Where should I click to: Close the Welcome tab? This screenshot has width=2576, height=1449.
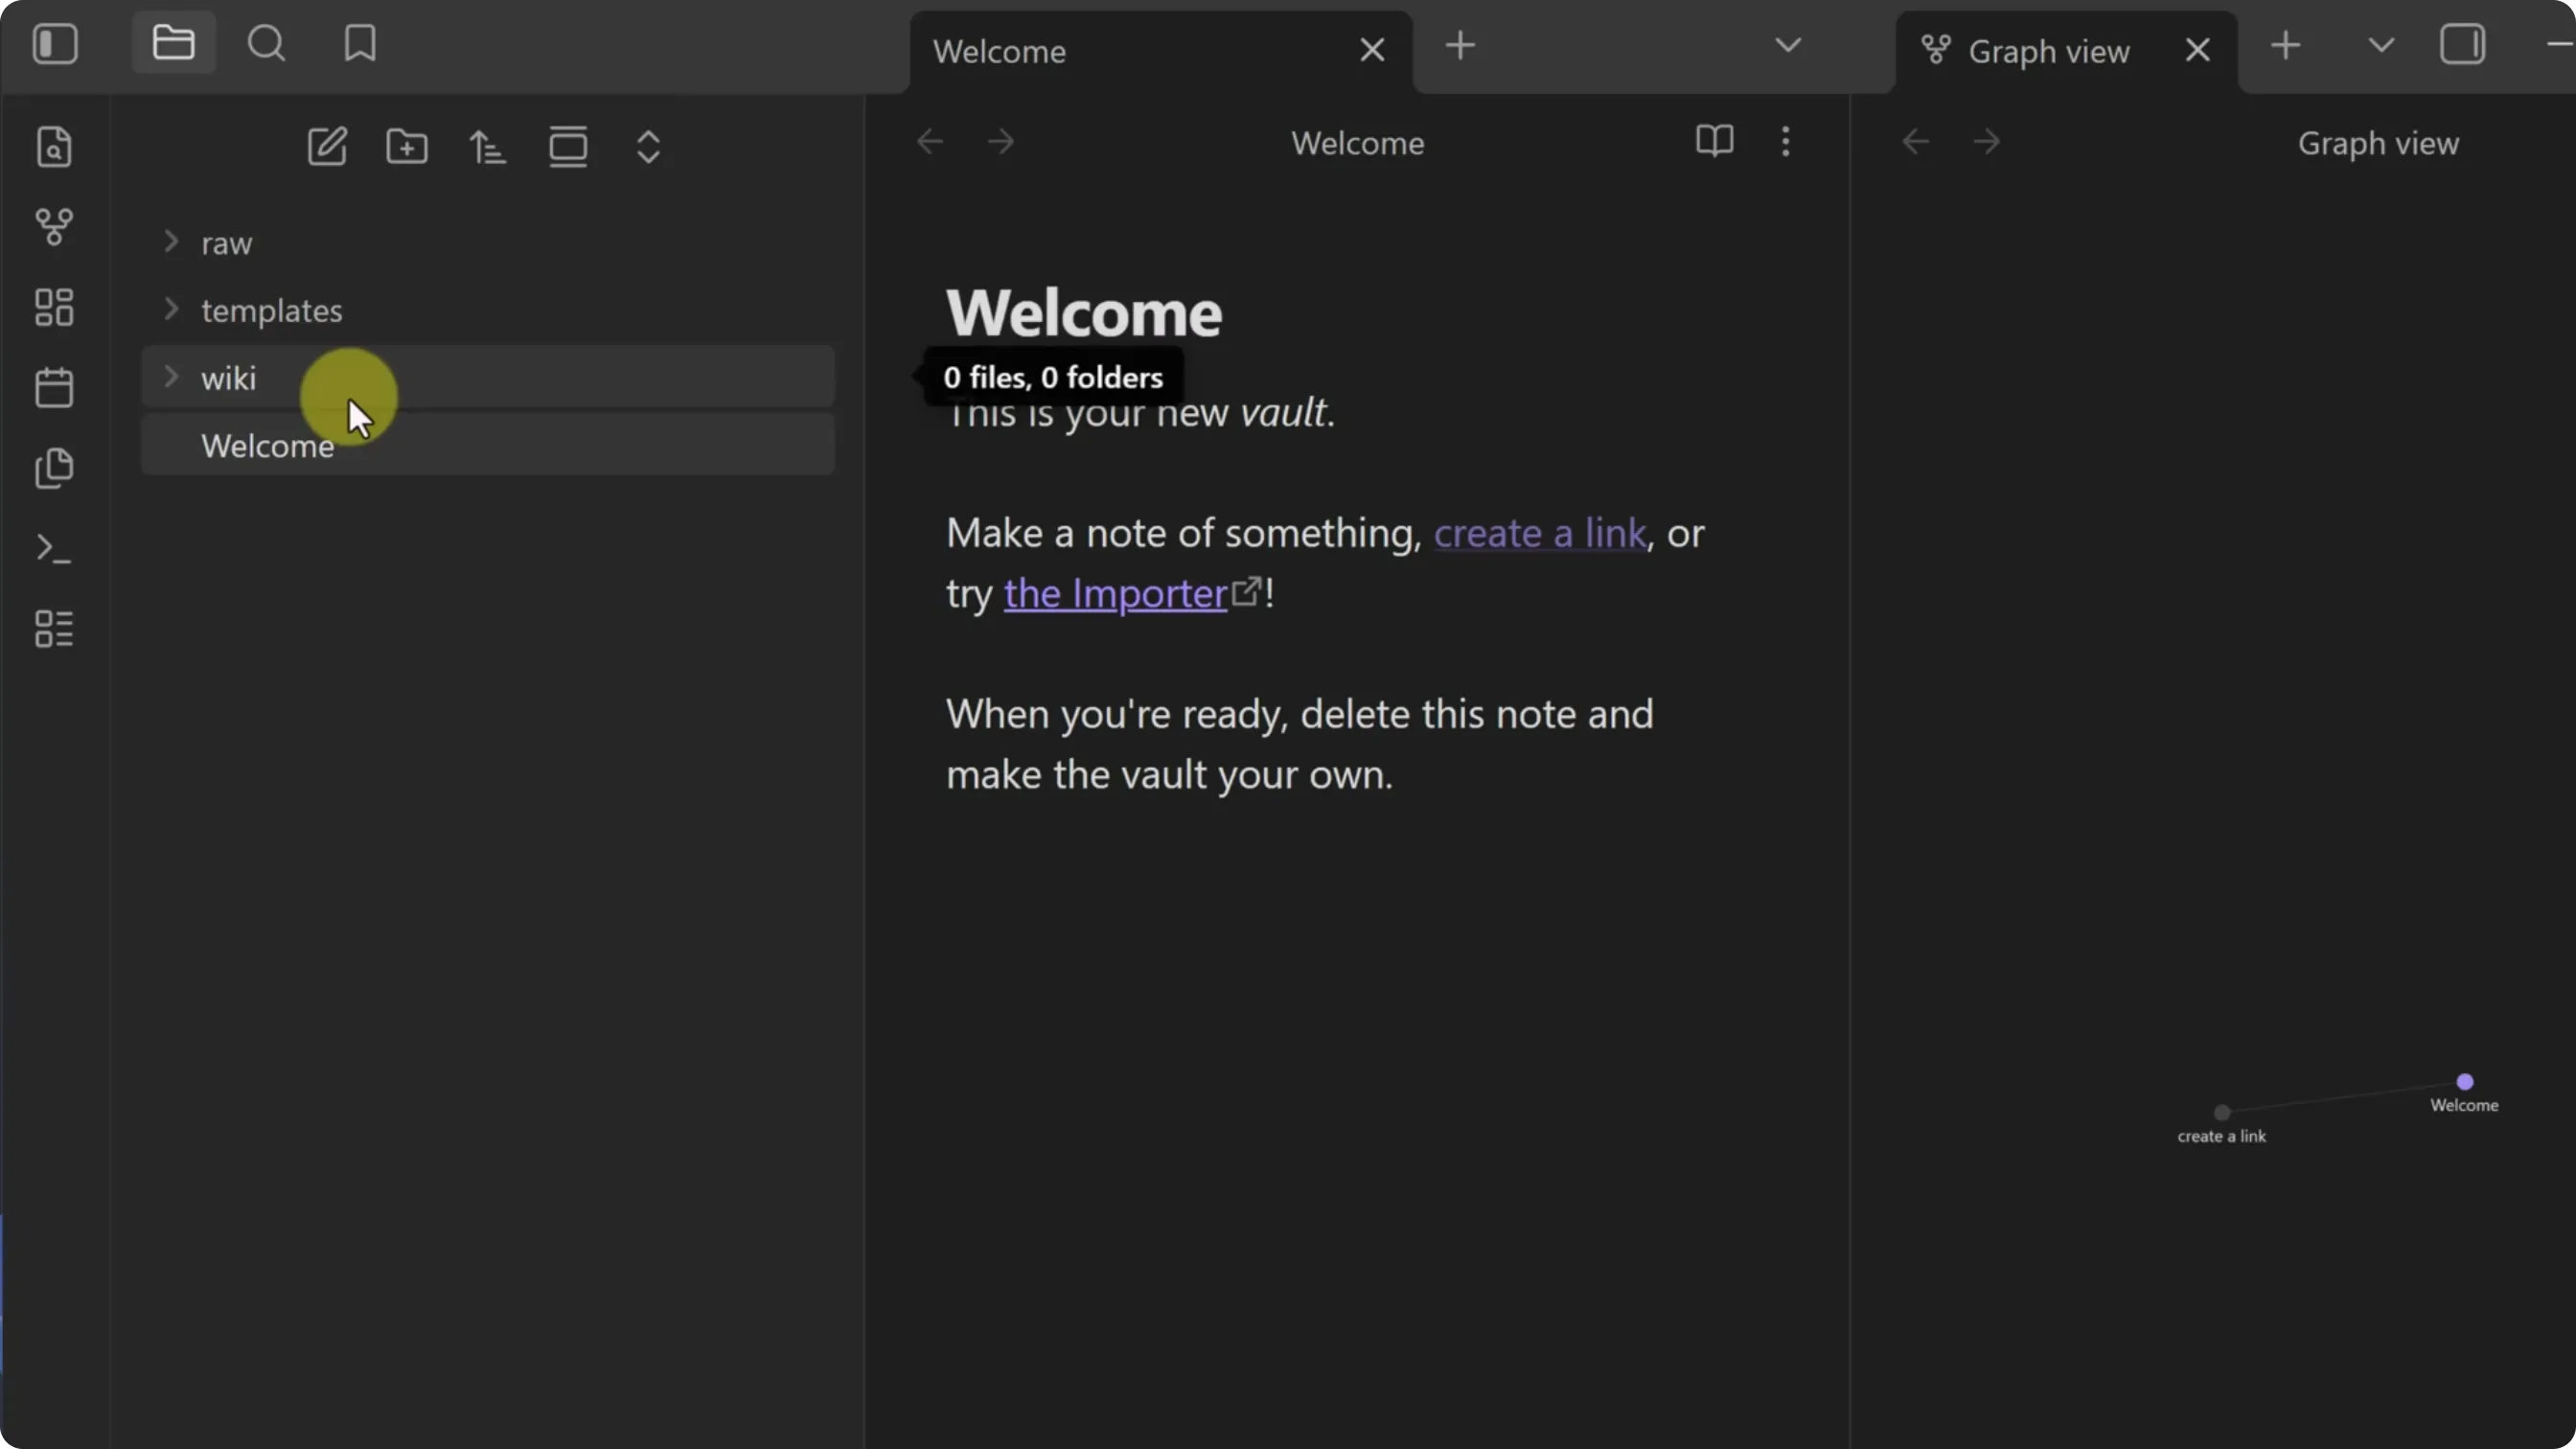(x=1373, y=50)
